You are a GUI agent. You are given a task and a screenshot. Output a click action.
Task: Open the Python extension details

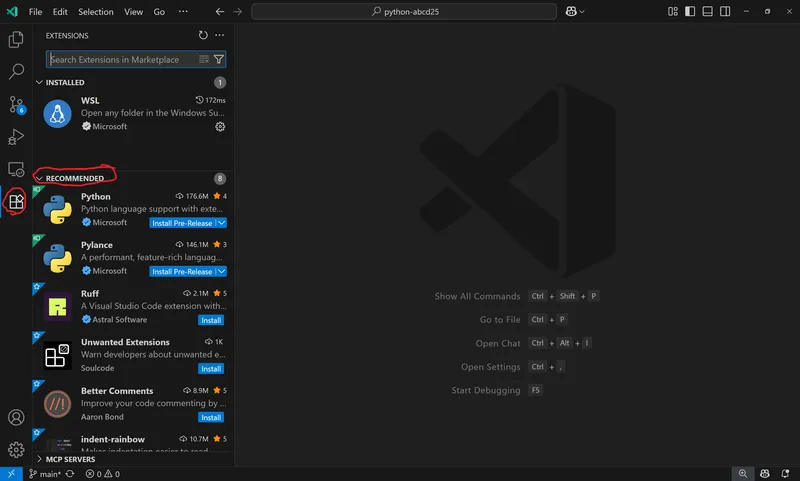coord(134,210)
